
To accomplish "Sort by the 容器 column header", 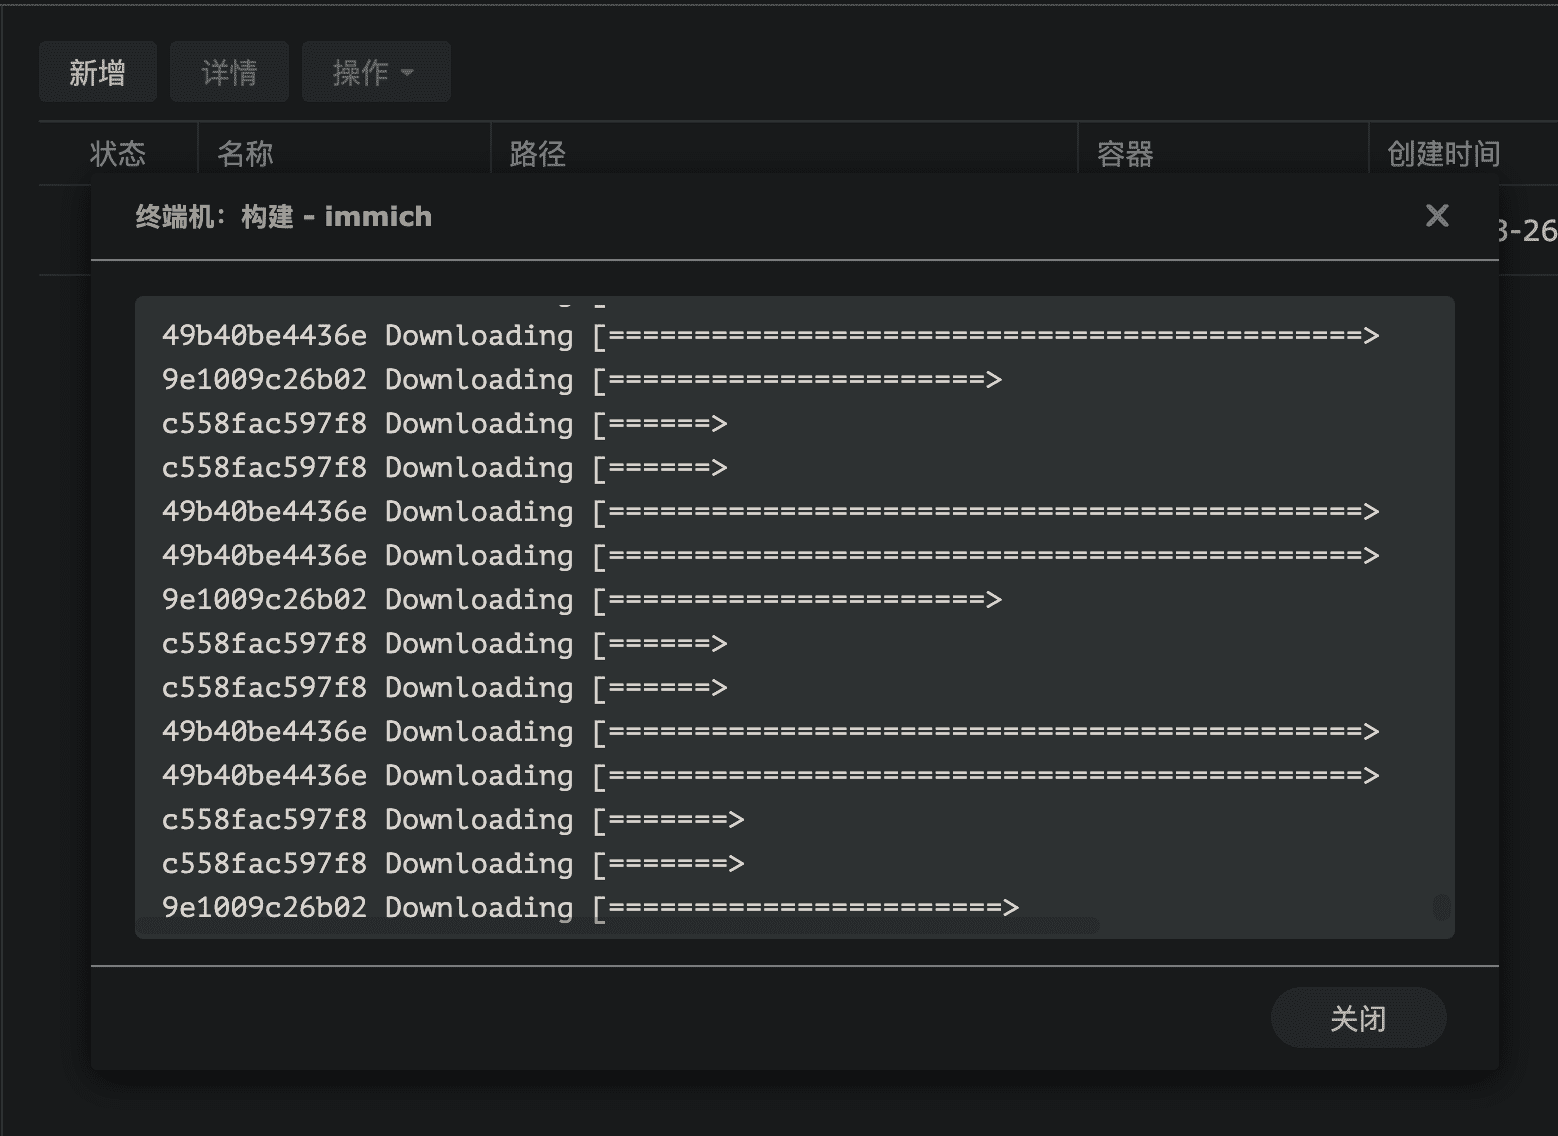I will pos(1223,153).
